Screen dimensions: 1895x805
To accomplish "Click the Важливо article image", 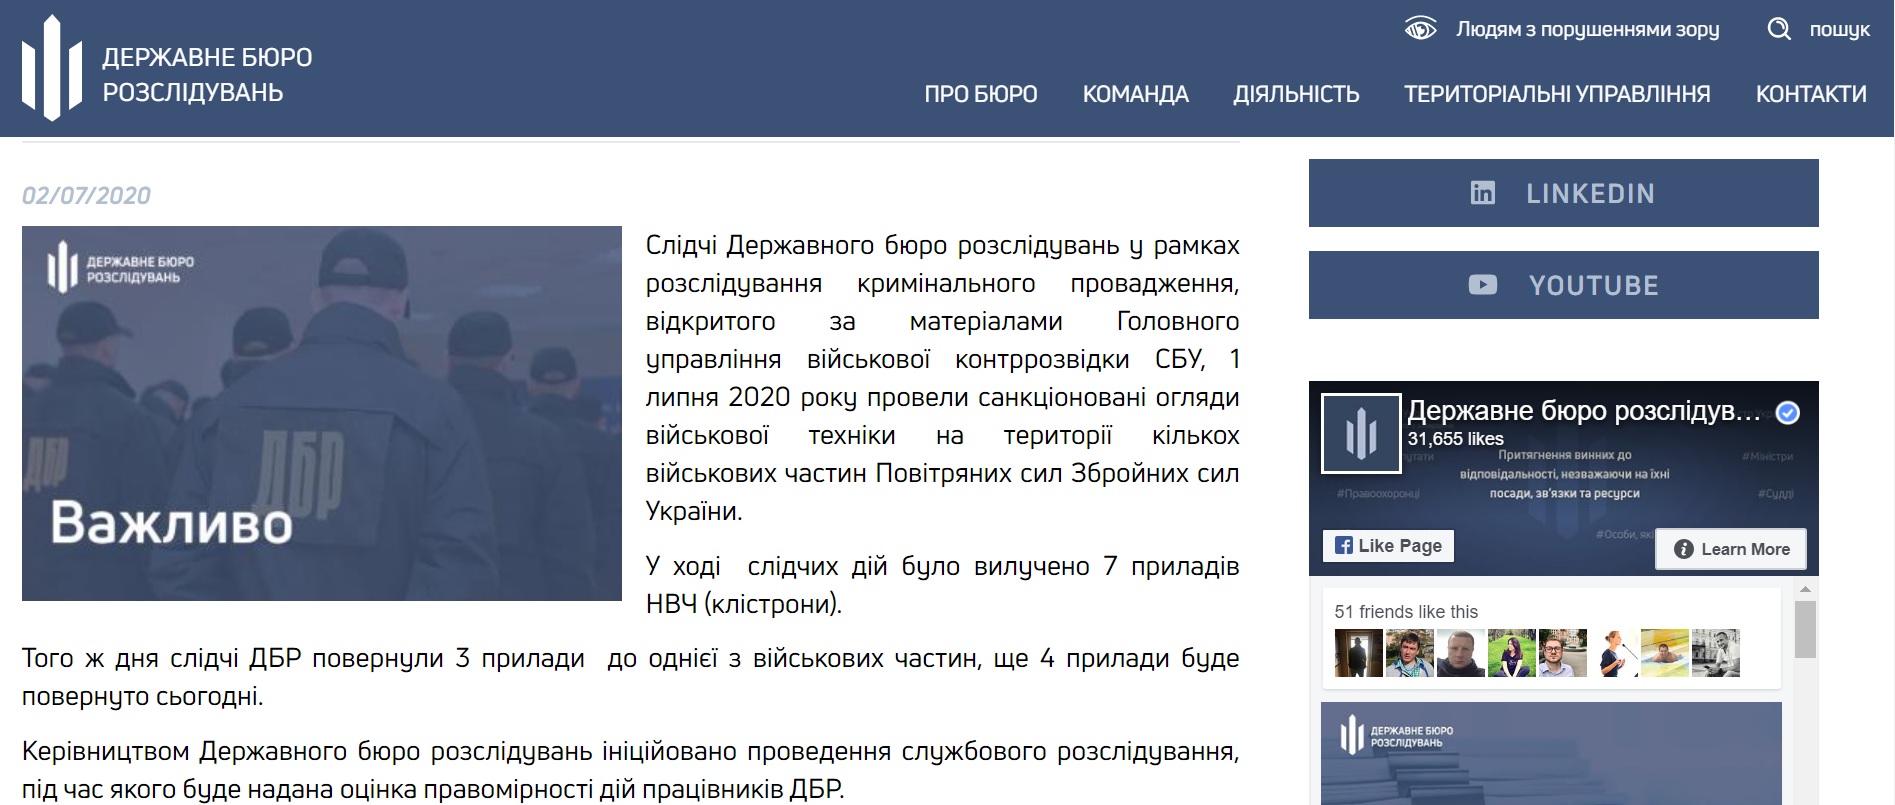I will [x=322, y=413].
